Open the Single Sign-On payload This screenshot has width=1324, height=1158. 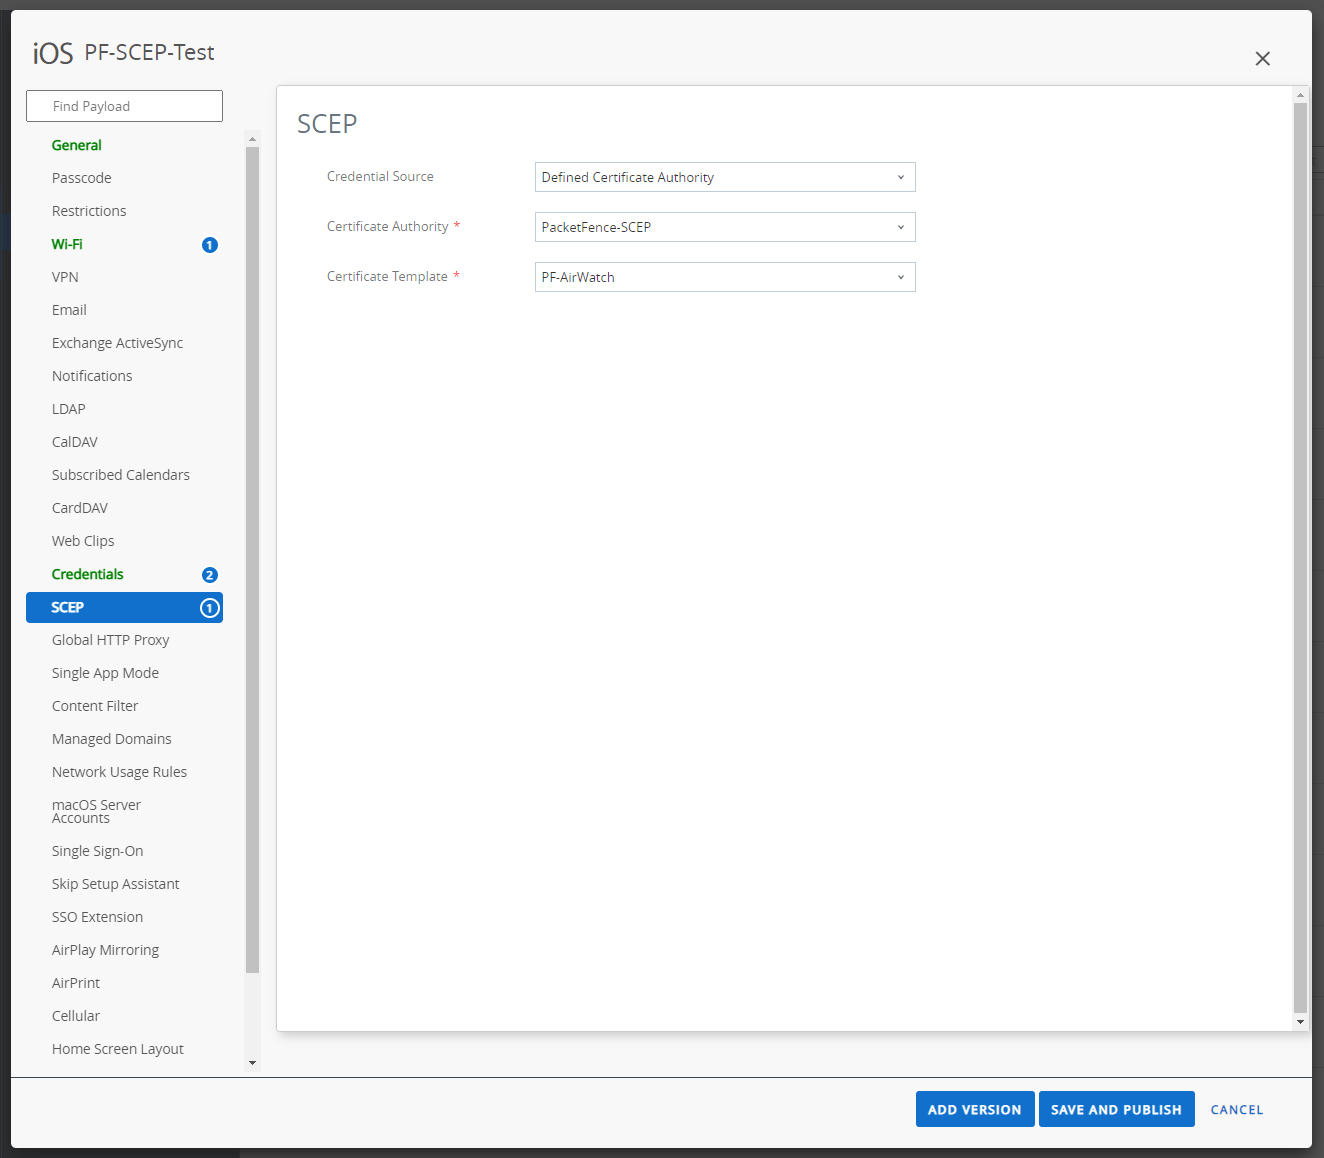97,850
